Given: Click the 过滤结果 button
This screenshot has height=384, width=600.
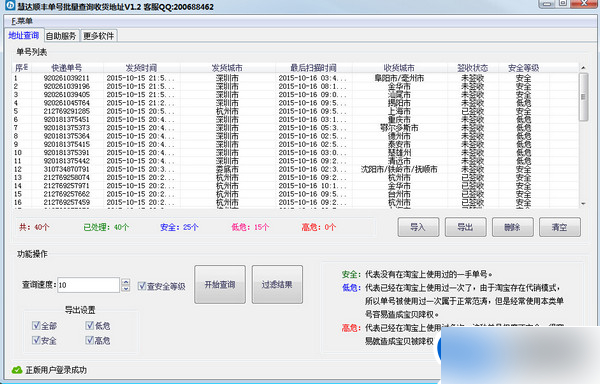Looking at the screenshot, I should 277,285.
